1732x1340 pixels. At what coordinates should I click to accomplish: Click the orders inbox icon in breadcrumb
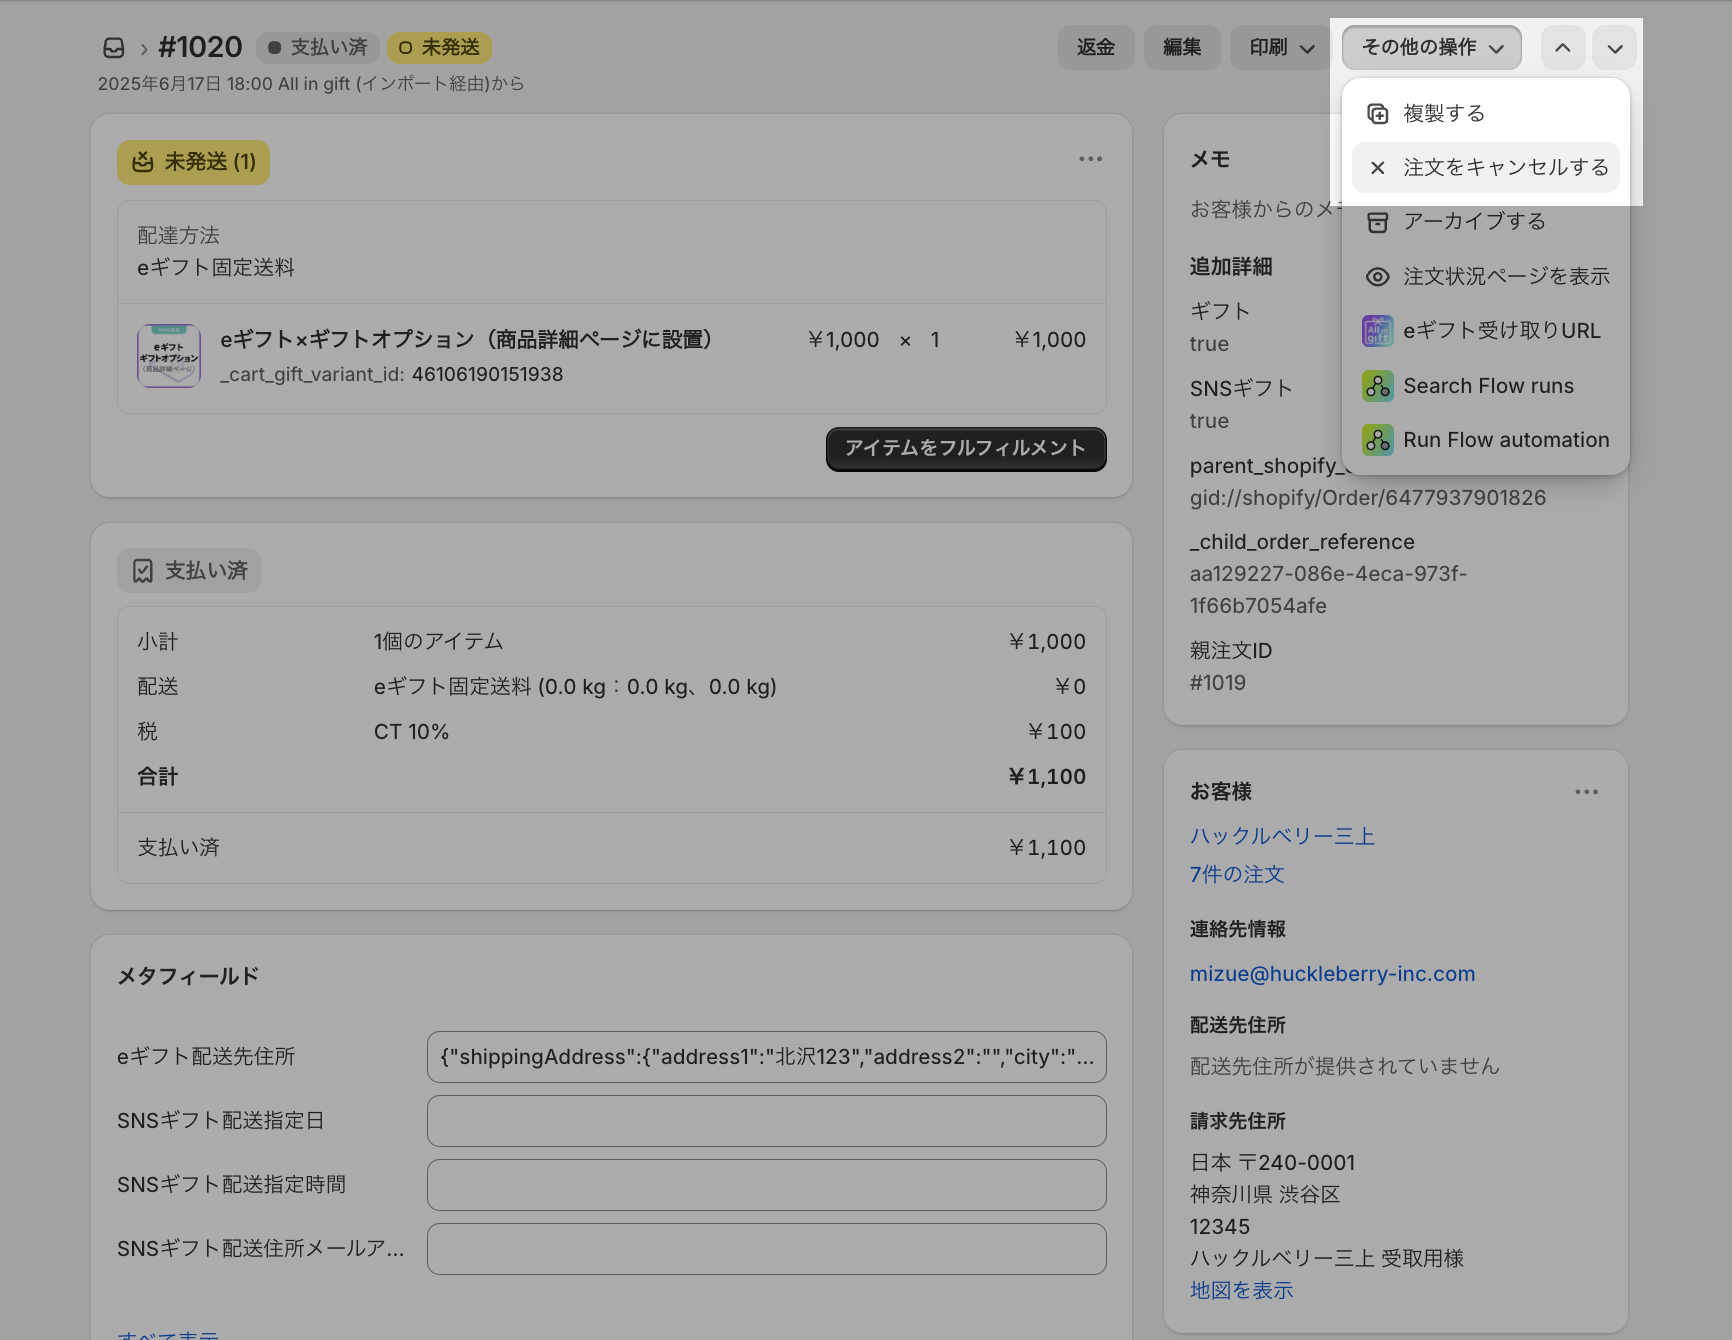pos(114,48)
